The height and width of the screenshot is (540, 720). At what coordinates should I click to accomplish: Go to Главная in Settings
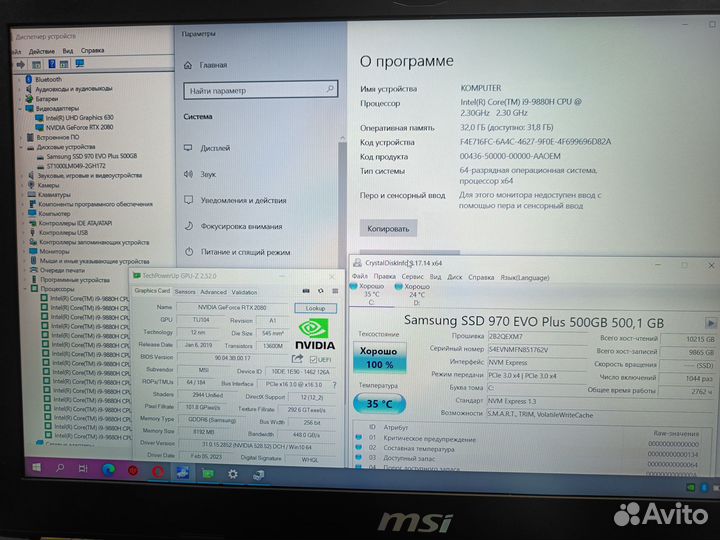point(213,65)
